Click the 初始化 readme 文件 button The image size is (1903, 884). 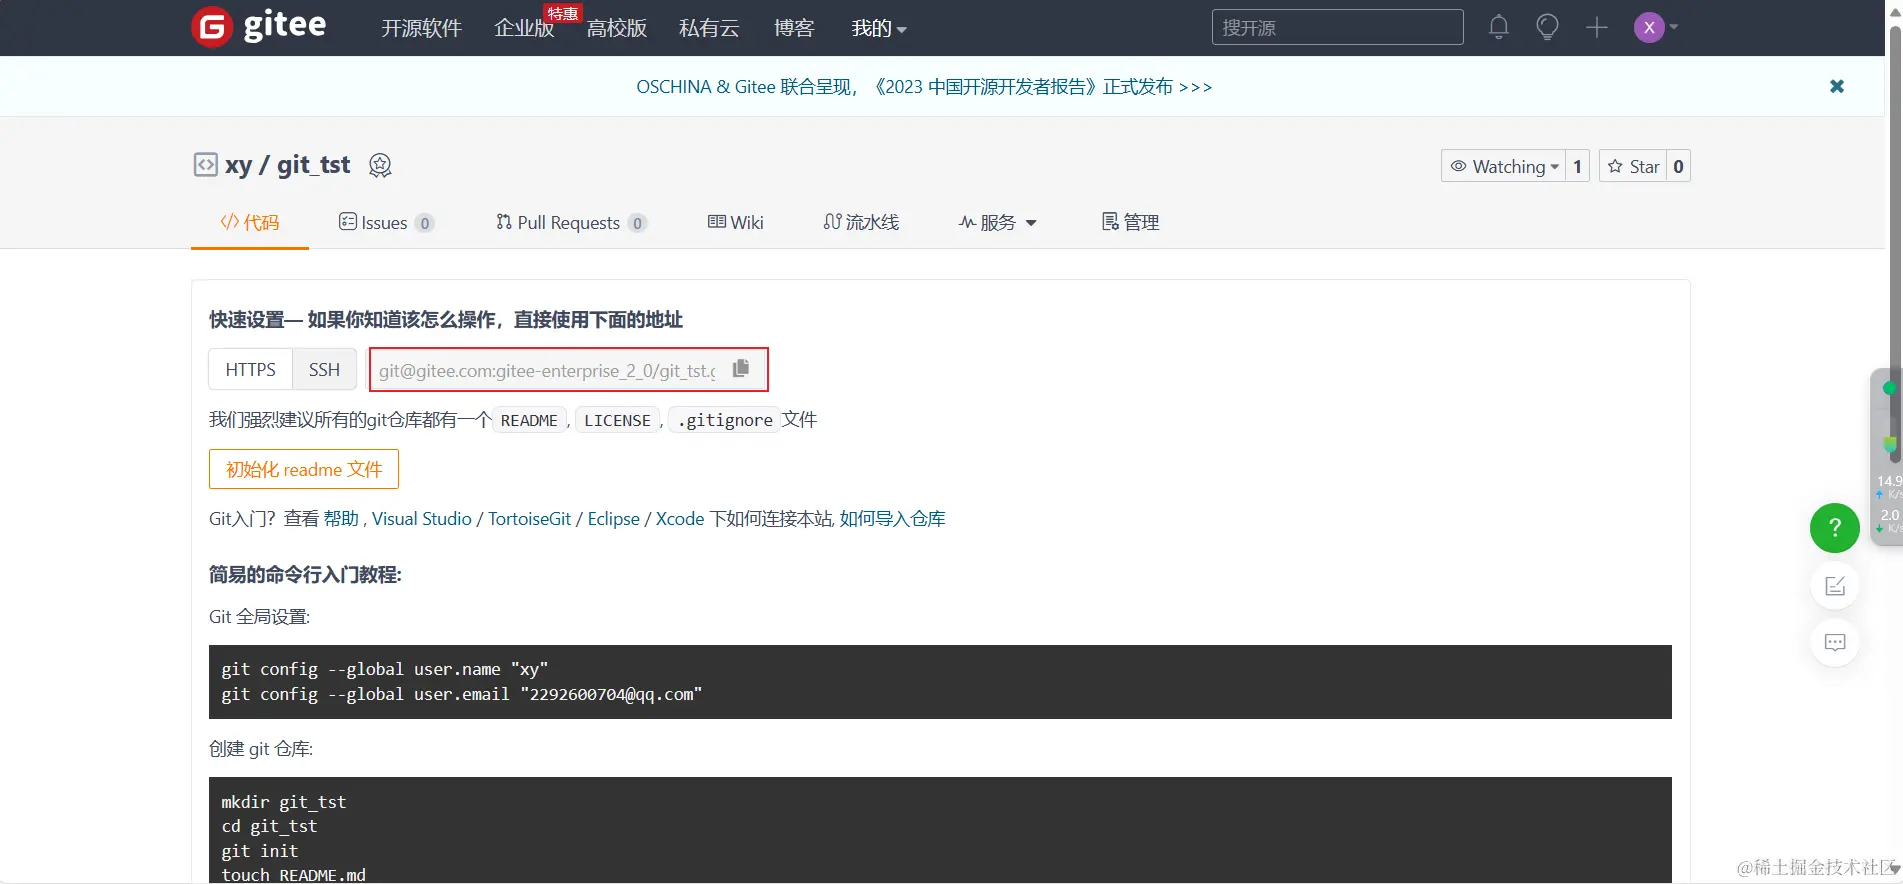304,469
